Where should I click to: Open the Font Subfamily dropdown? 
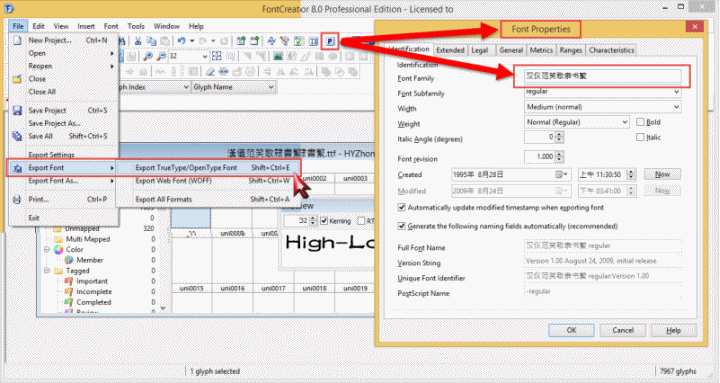676,92
